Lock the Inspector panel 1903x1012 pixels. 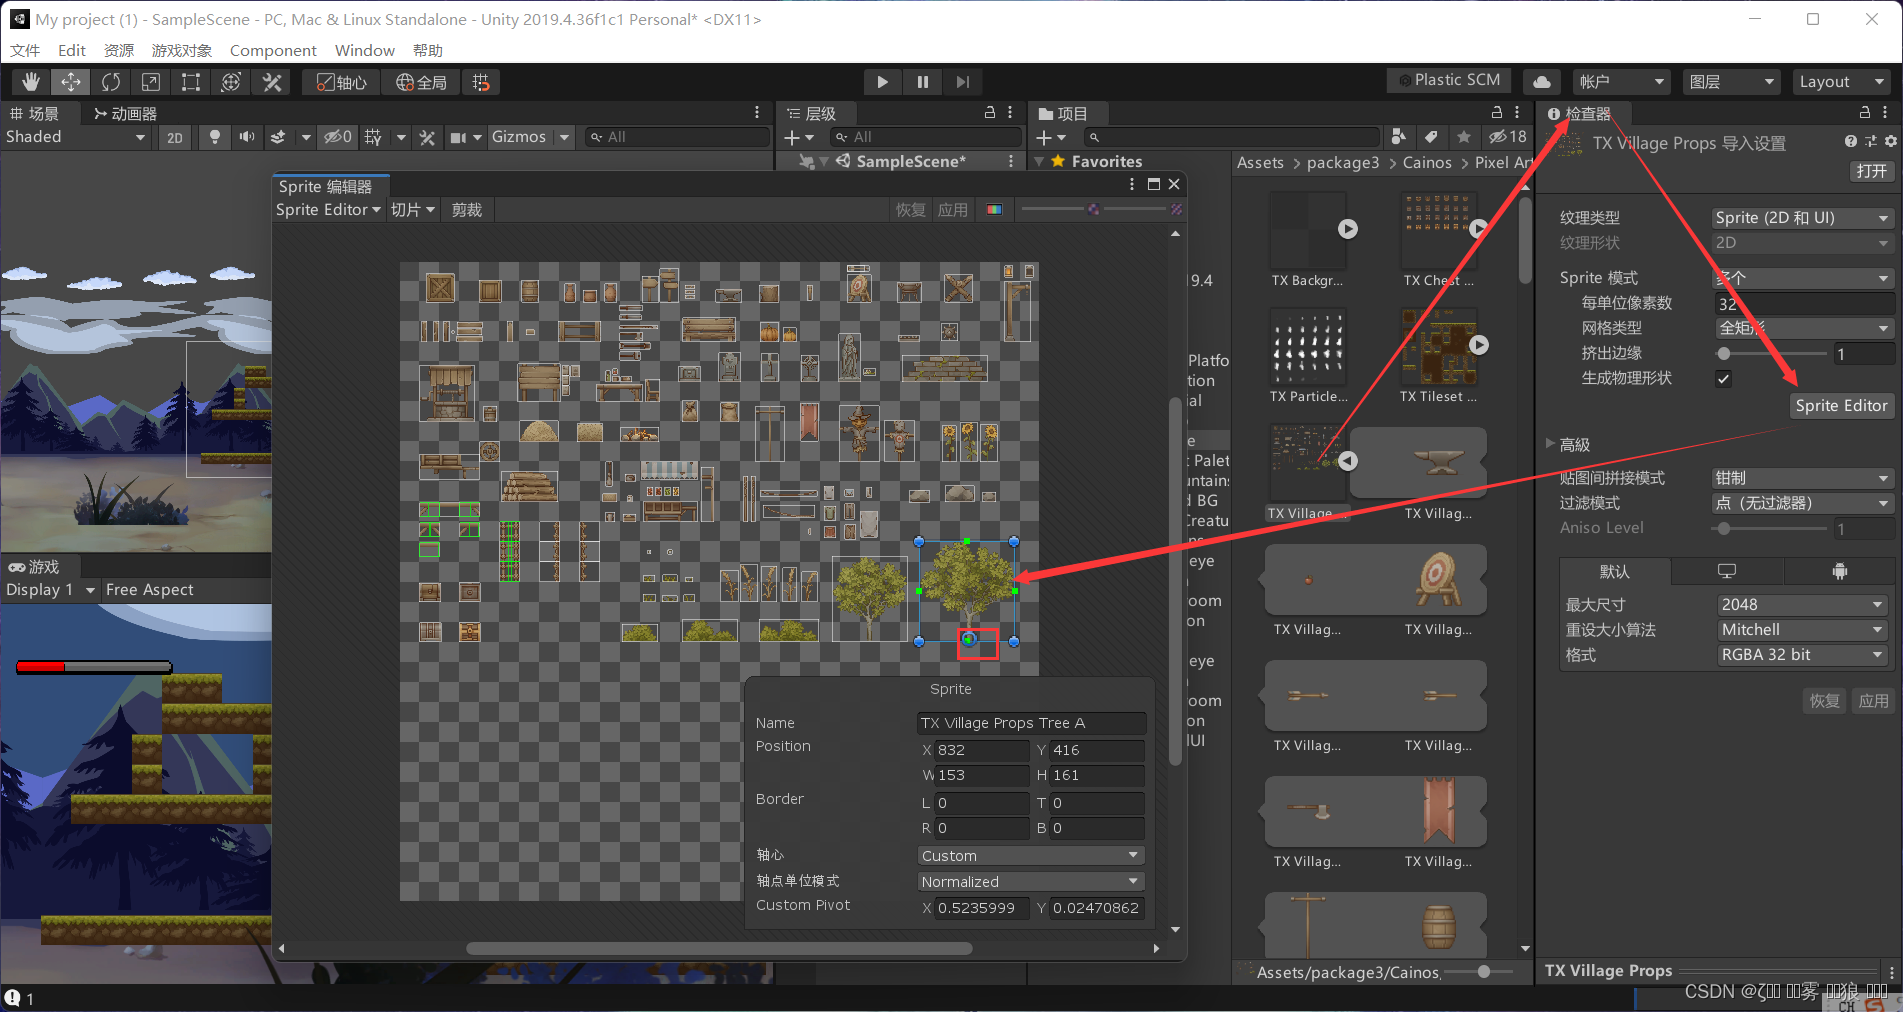pos(1865,113)
